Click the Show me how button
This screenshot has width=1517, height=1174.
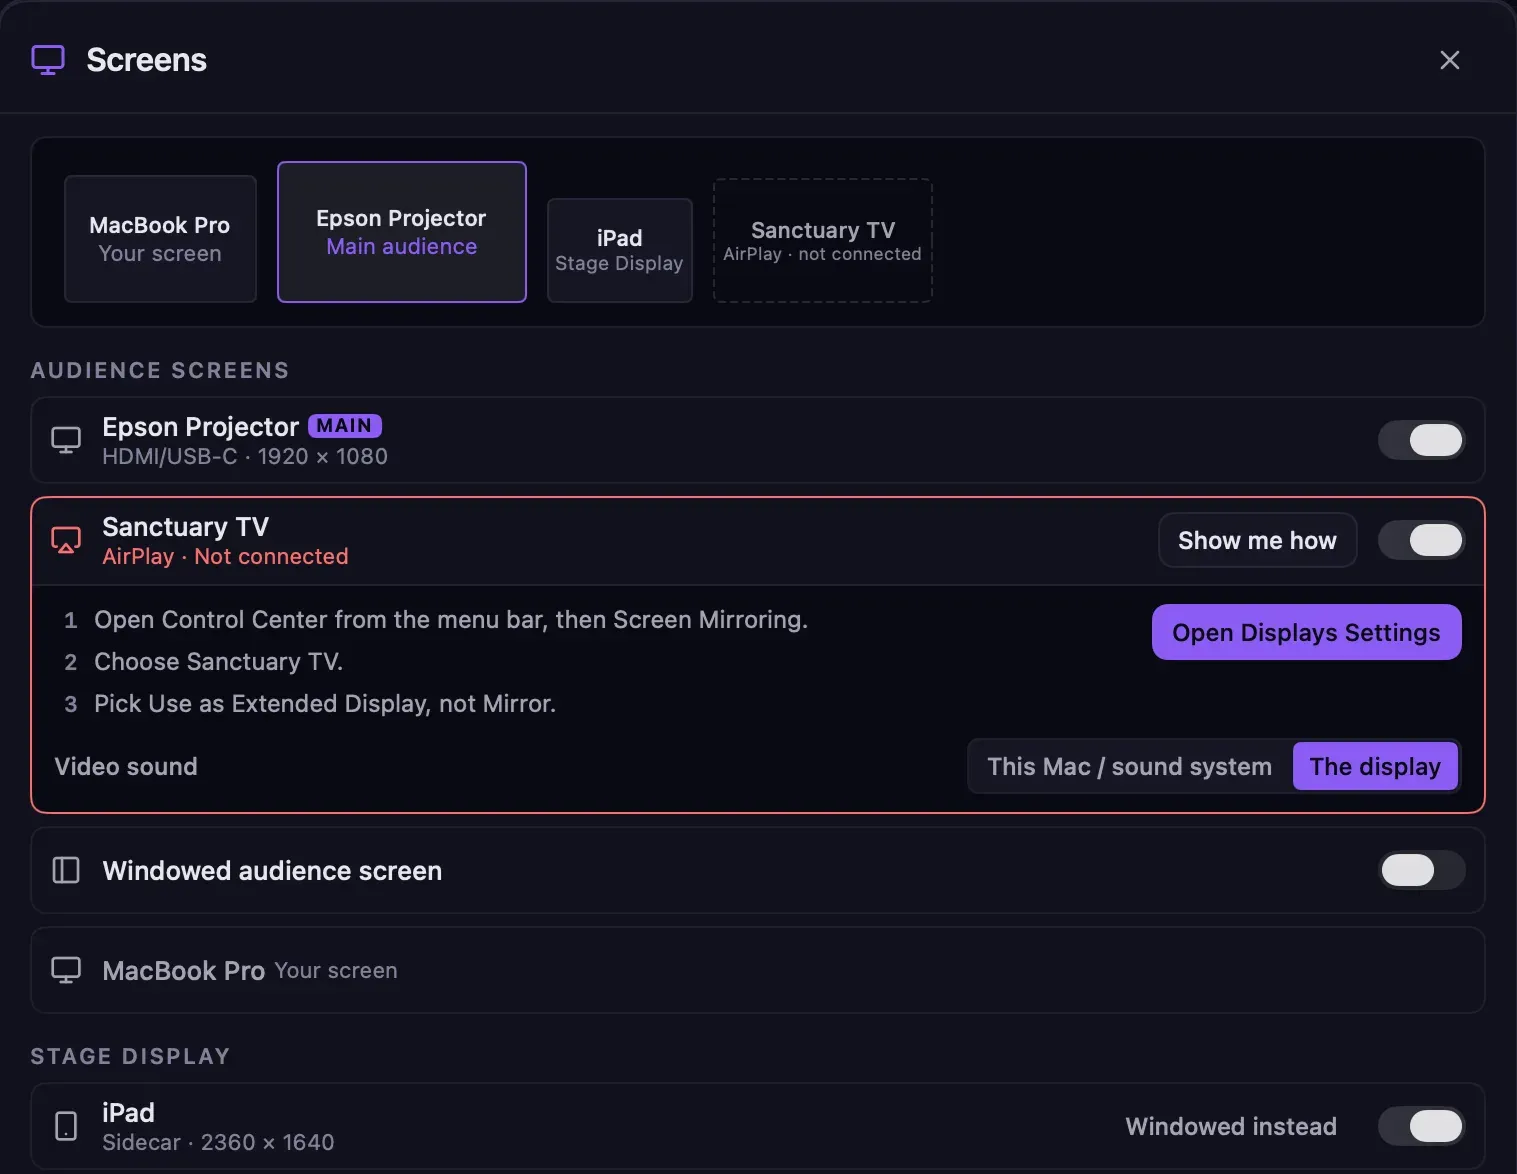(x=1257, y=540)
